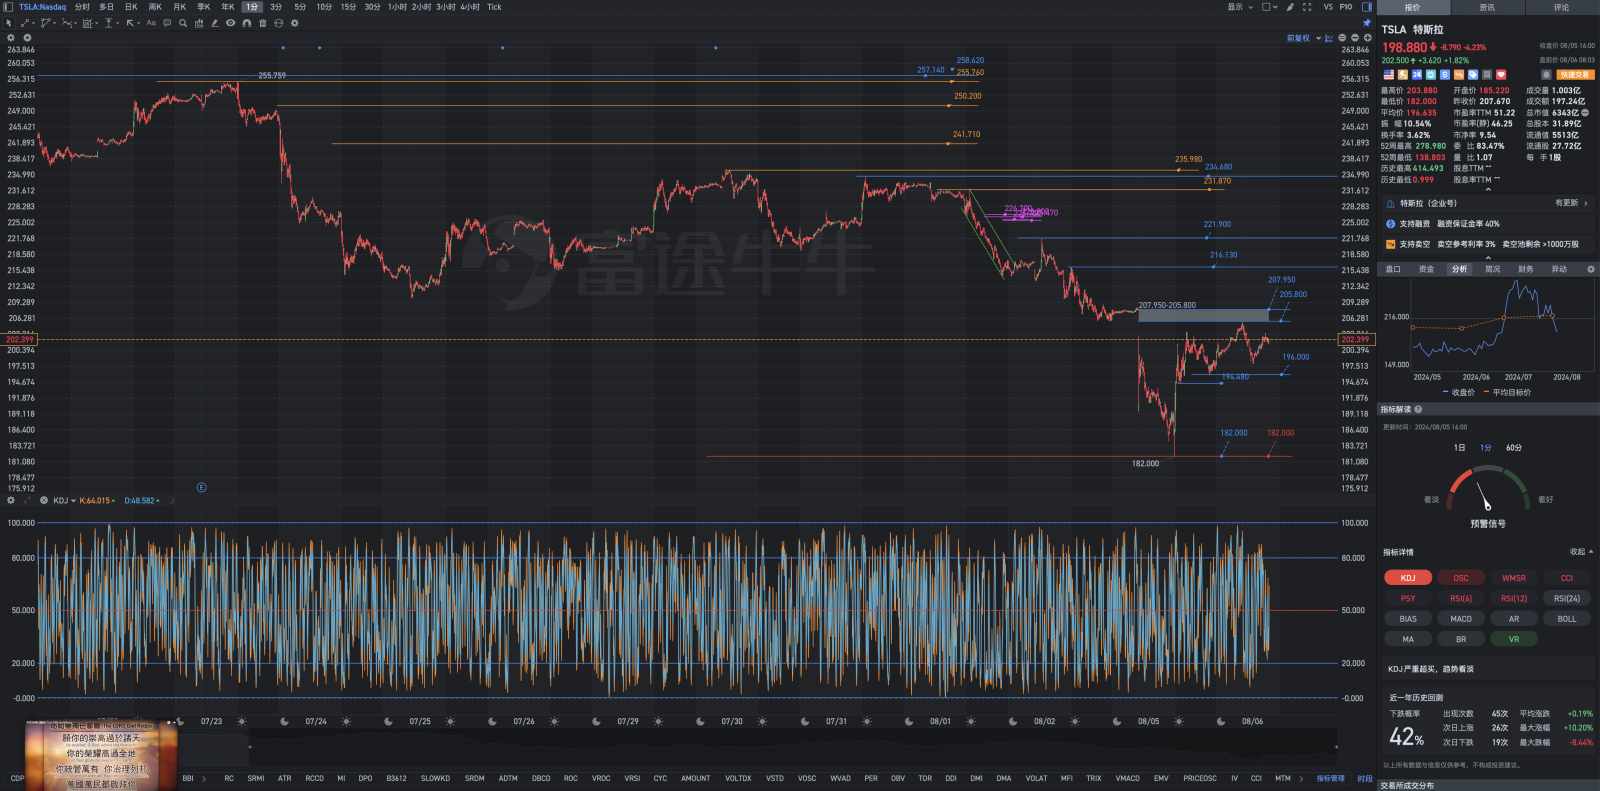Image resolution: width=1600 pixels, height=791 pixels.
Task: Open the 报价 quote tab
Action: 1413,7
